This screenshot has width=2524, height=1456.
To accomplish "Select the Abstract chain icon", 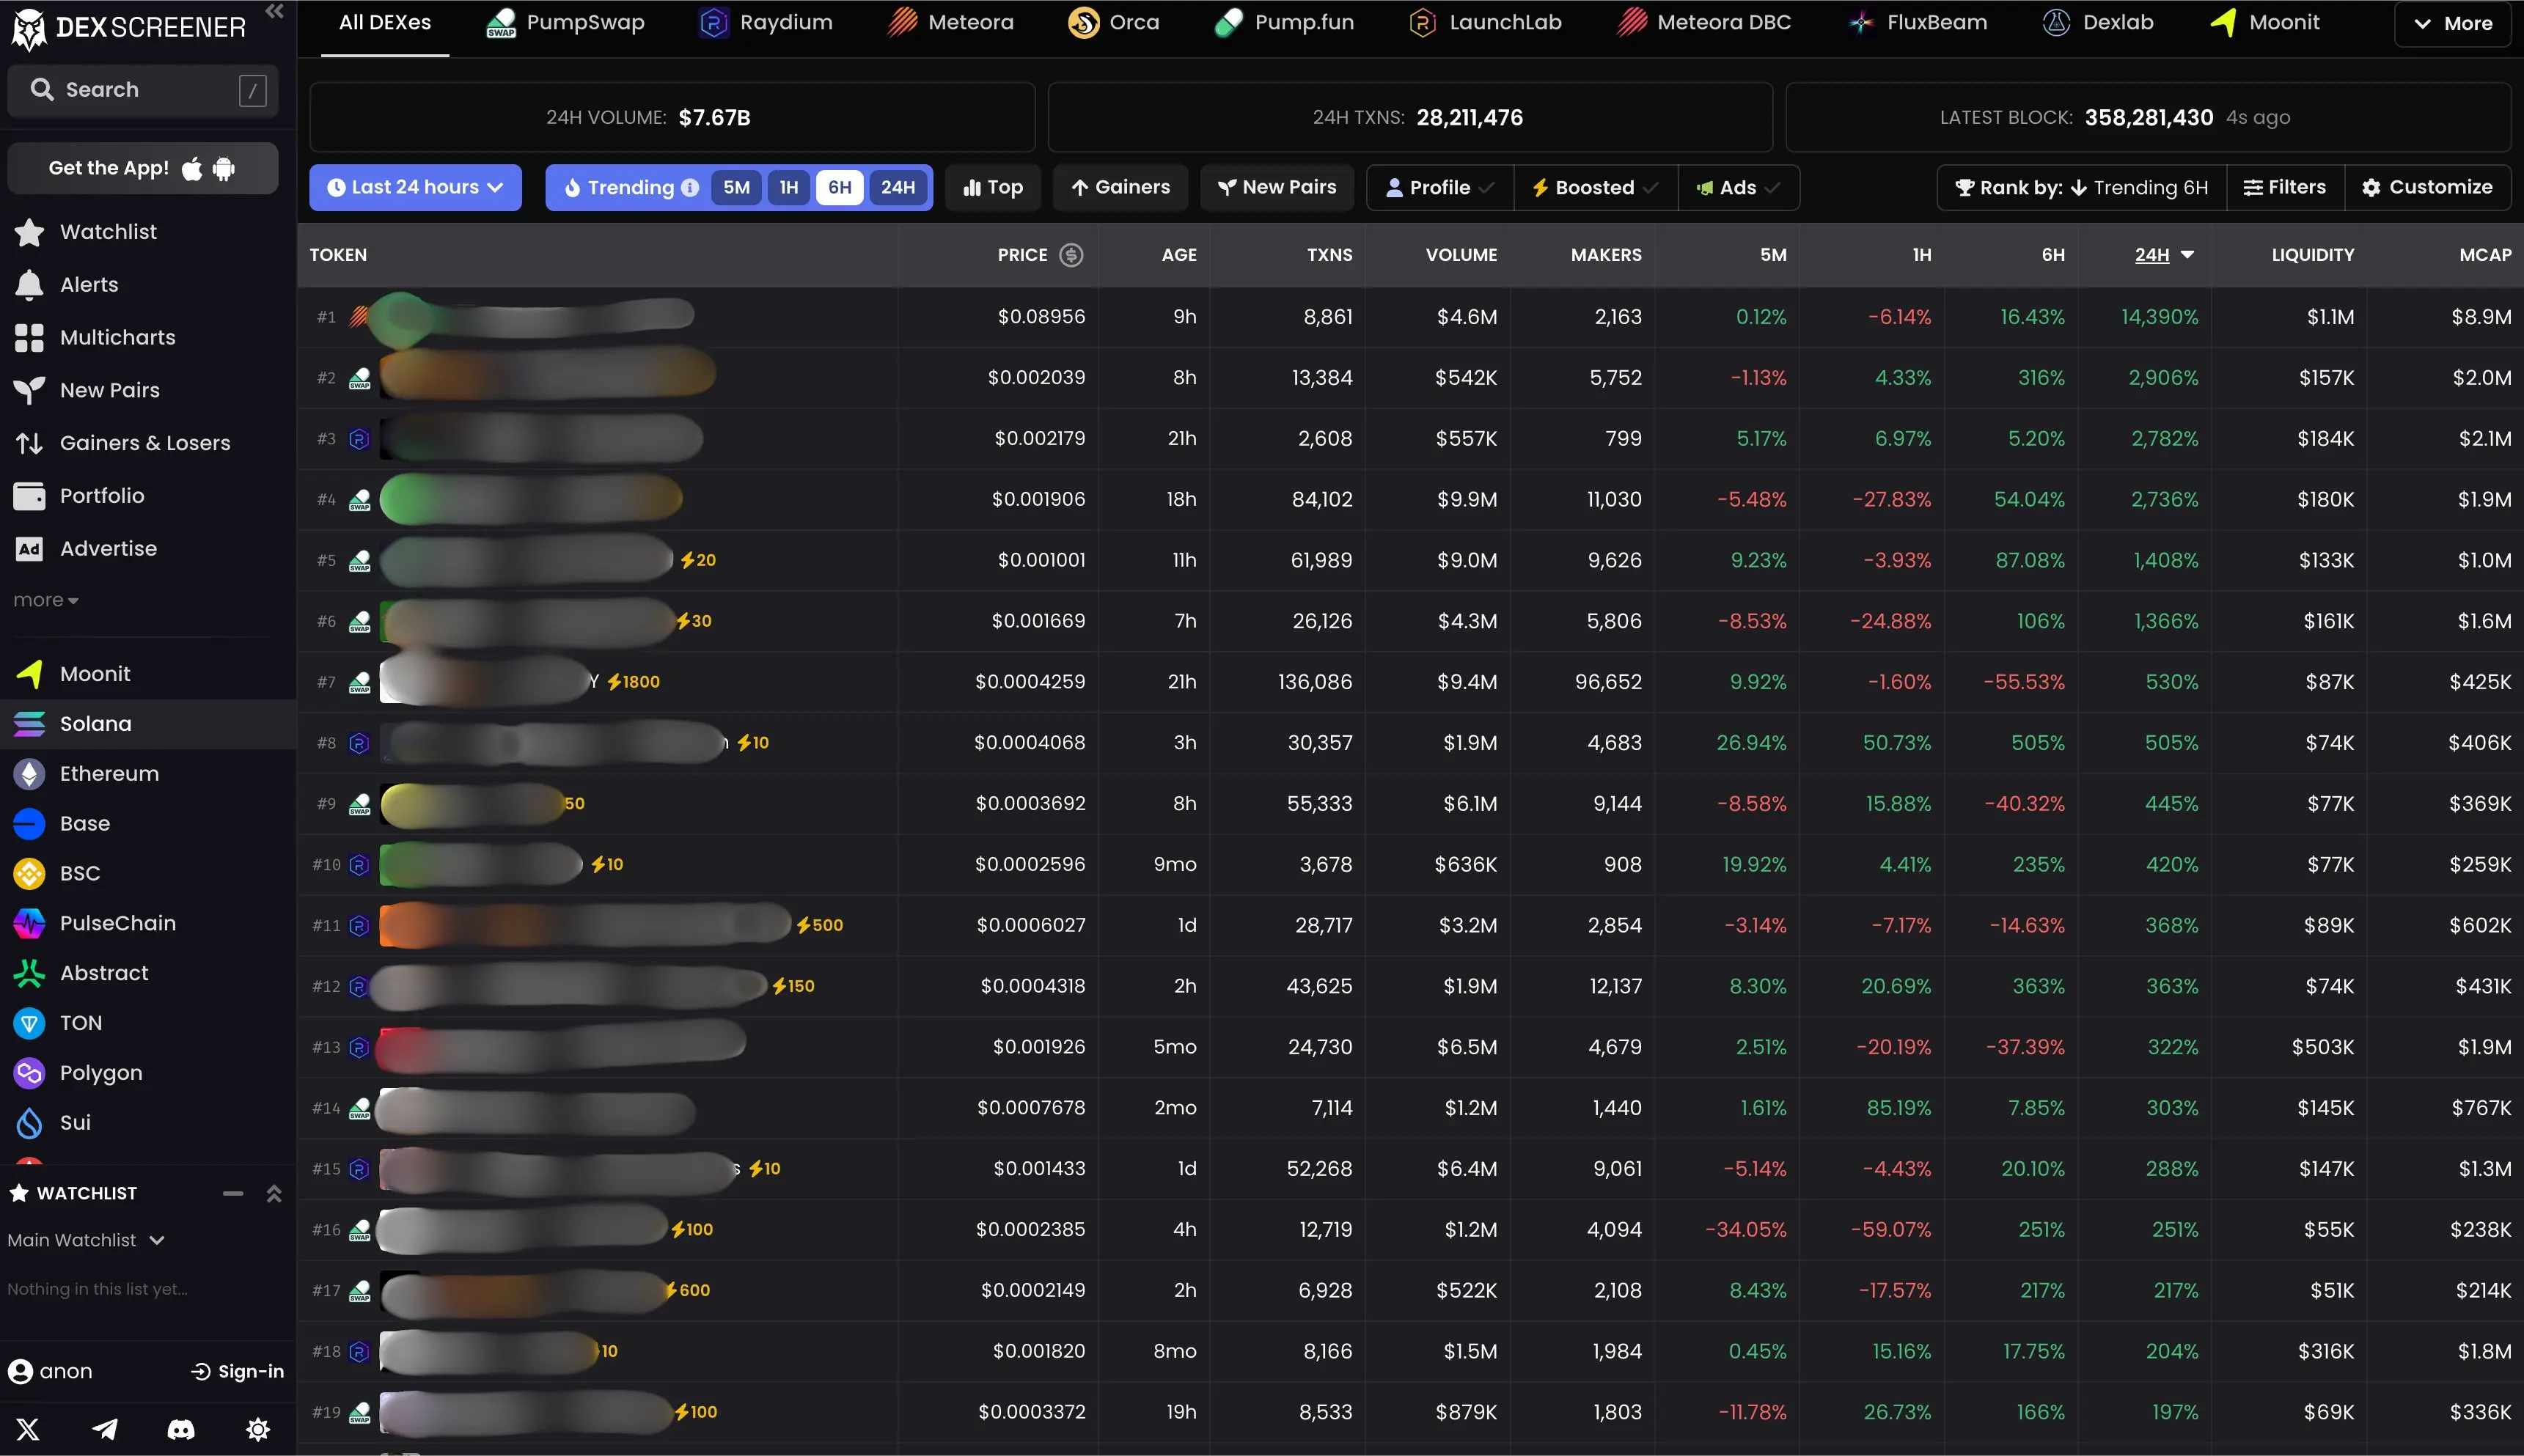I will point(29,973).
